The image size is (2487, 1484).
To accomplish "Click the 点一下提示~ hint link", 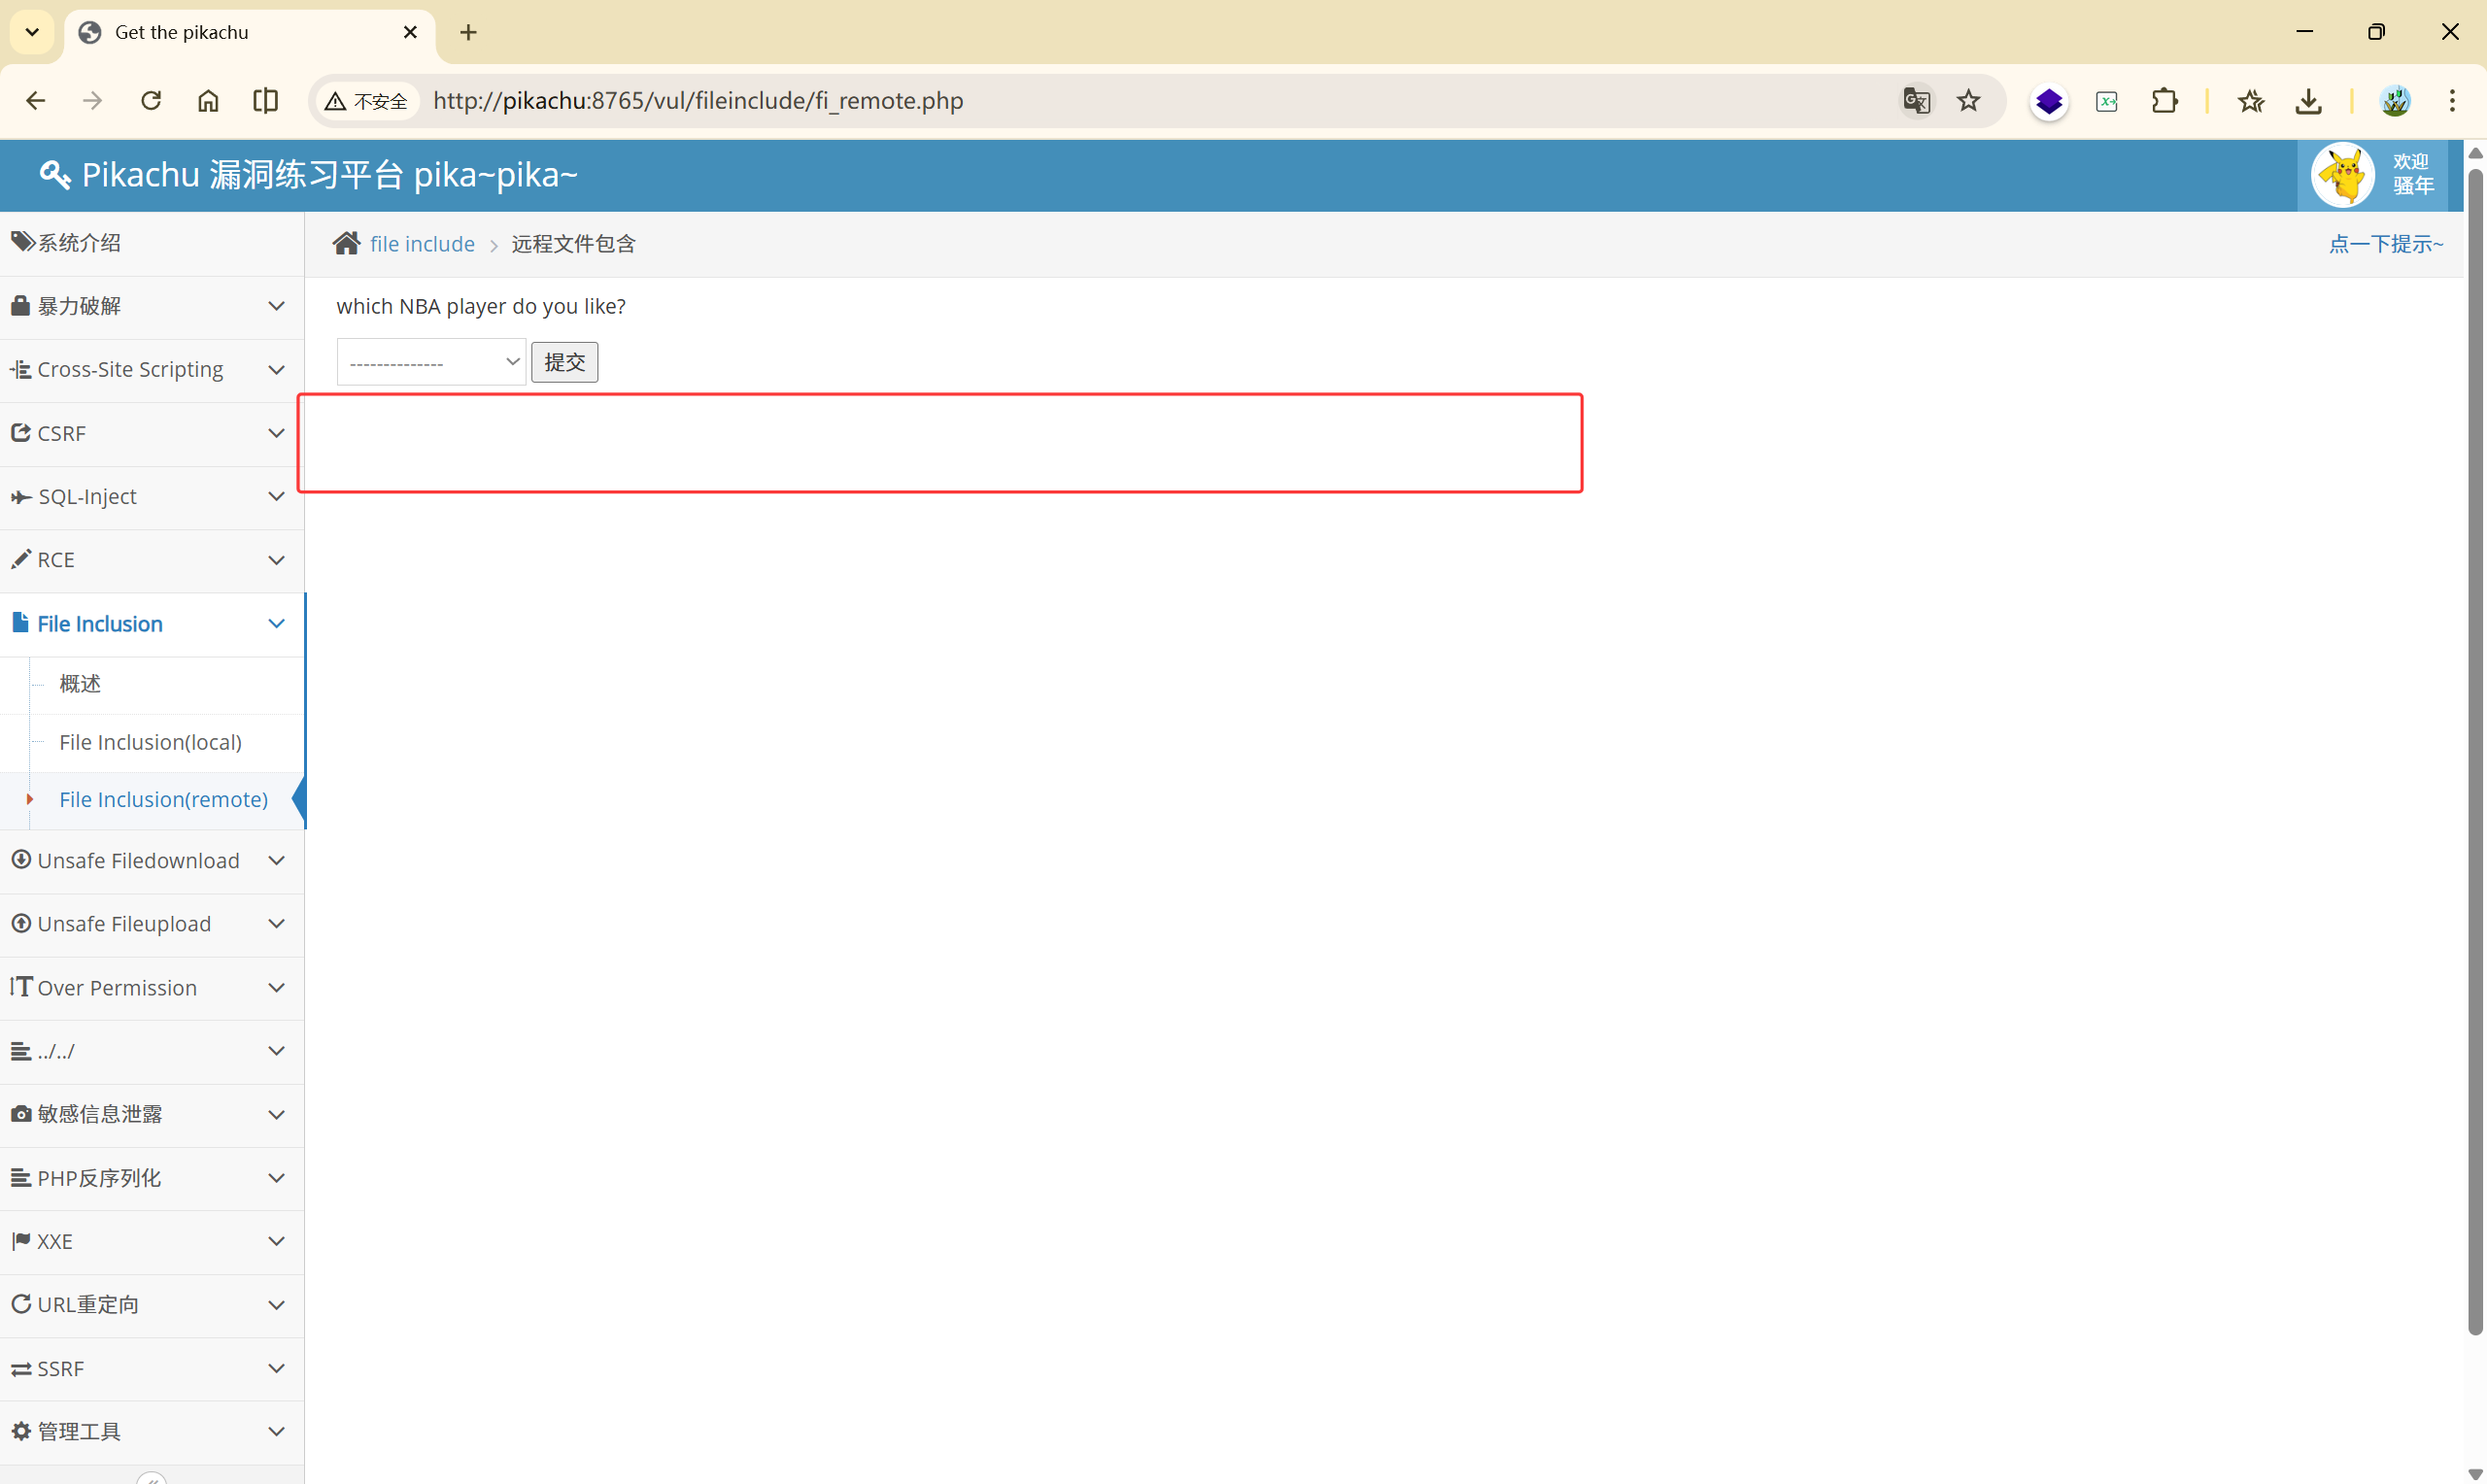I will (x=2385, y=244).
